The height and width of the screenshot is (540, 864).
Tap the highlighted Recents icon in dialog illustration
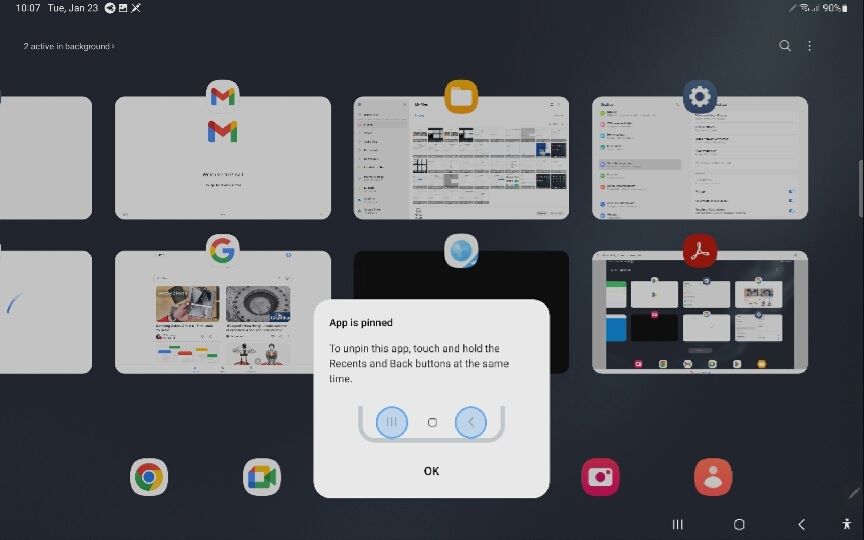[x=392, y=422]
